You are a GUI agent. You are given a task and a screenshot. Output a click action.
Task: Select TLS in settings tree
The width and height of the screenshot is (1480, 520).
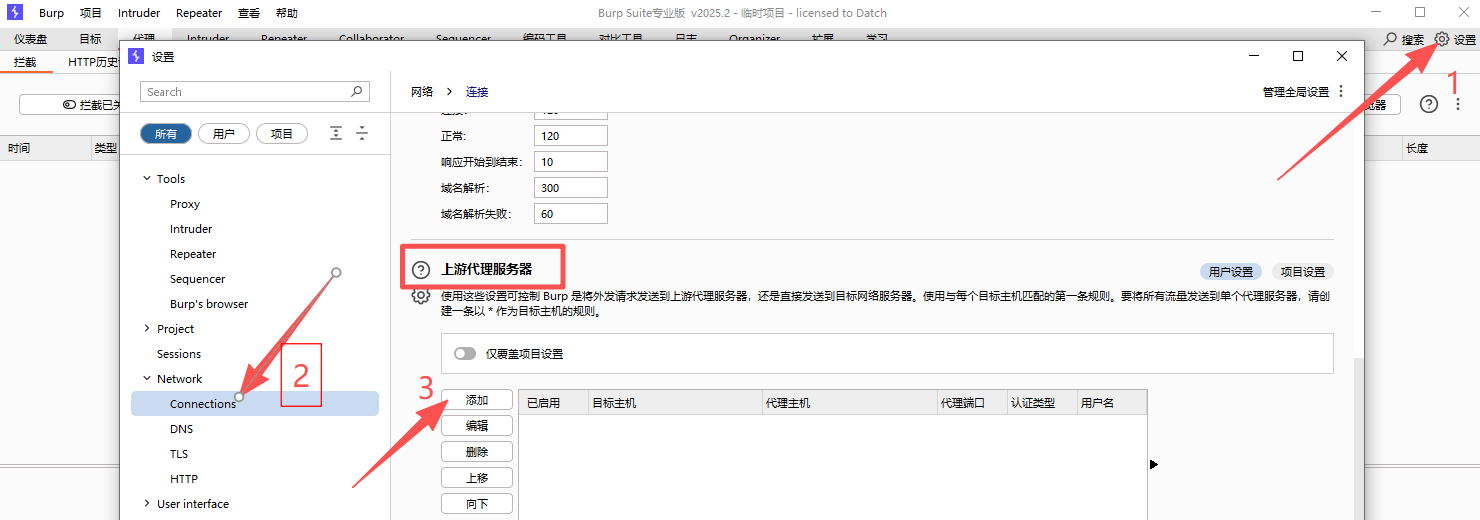[x=179, y=454]
